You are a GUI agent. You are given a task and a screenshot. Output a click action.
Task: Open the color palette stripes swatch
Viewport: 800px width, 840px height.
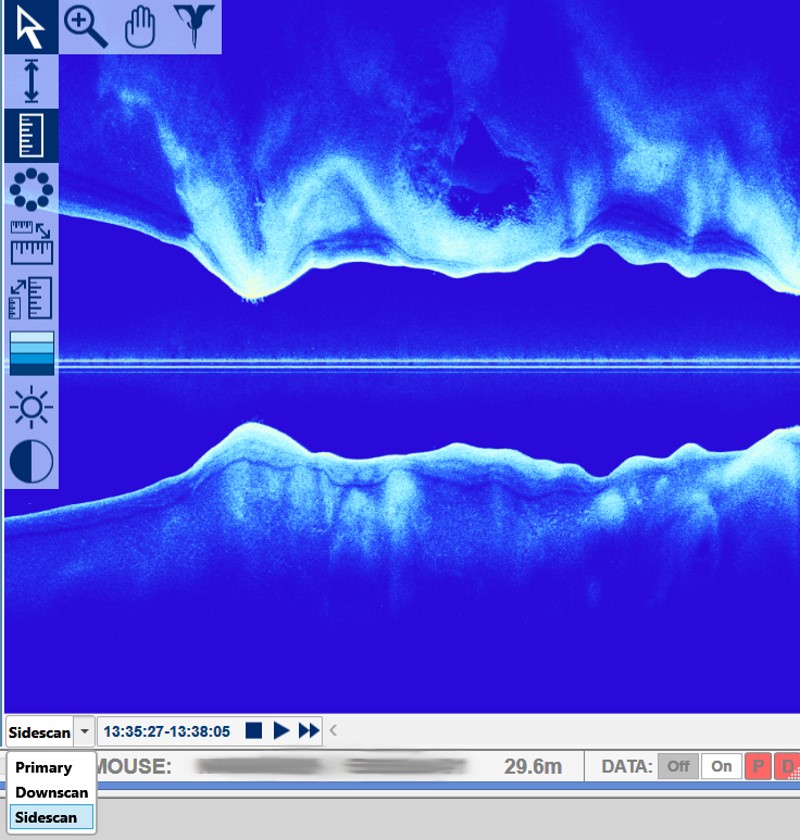coord(30,353)
